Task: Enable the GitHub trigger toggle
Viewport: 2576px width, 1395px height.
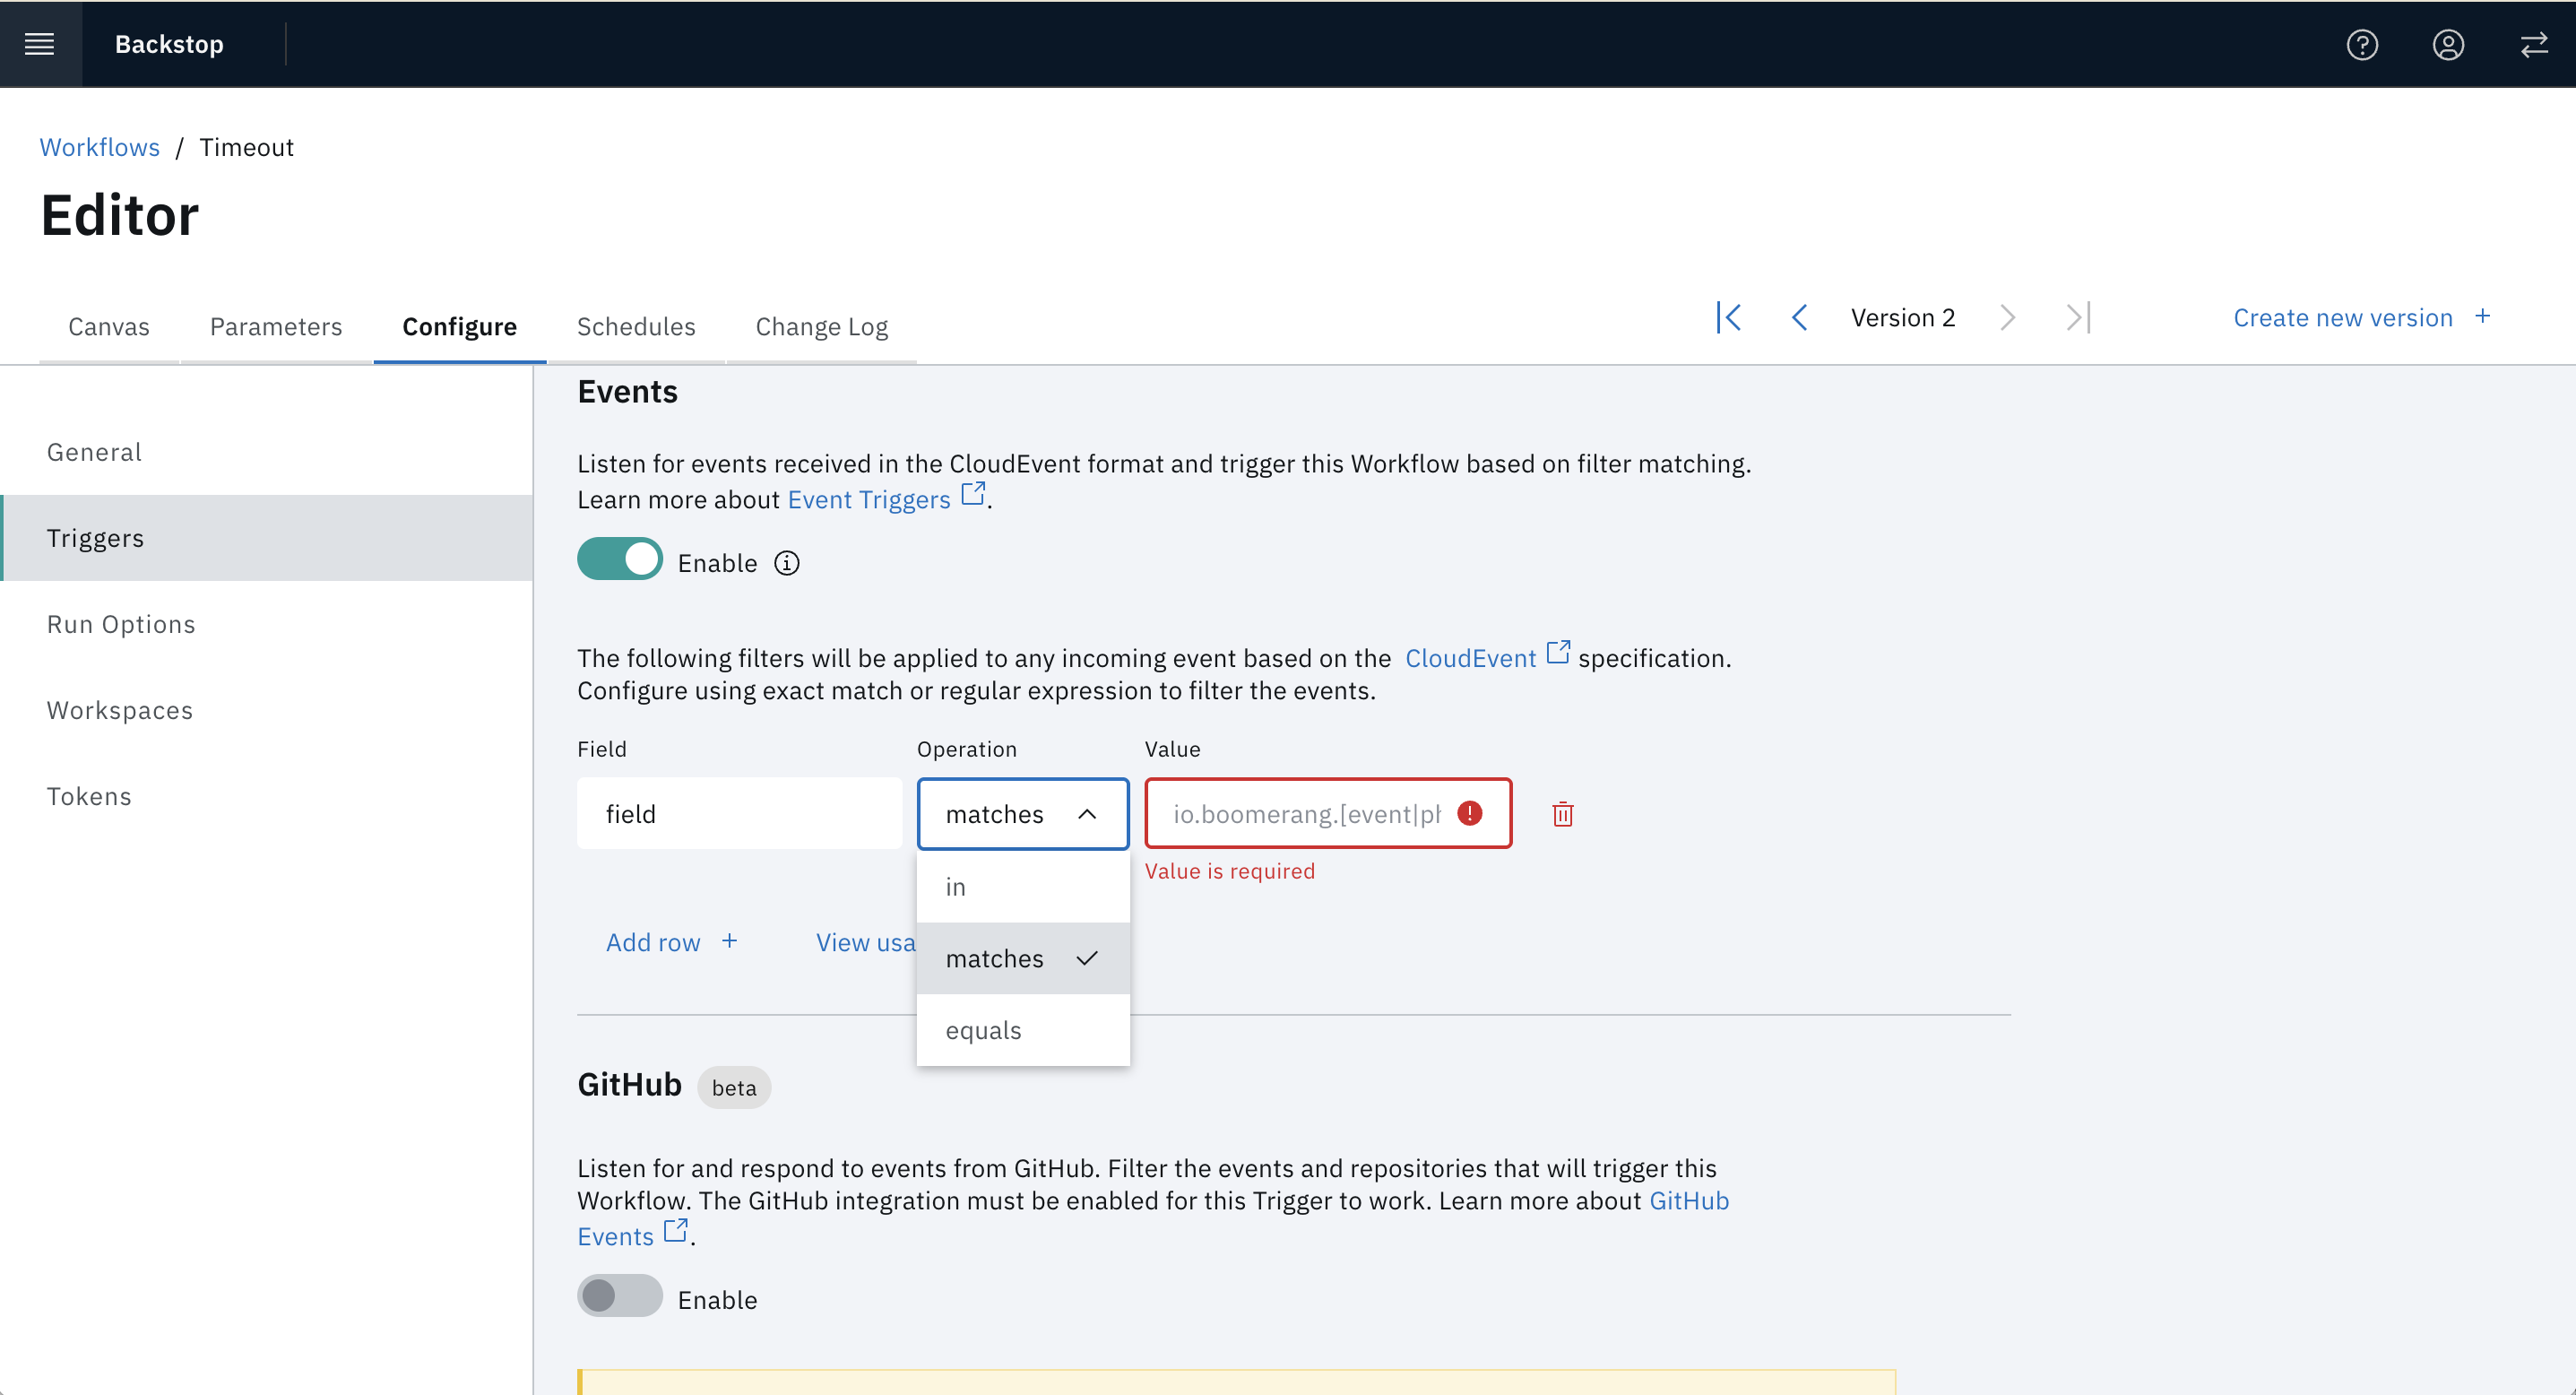Action: click(619, 1296)
